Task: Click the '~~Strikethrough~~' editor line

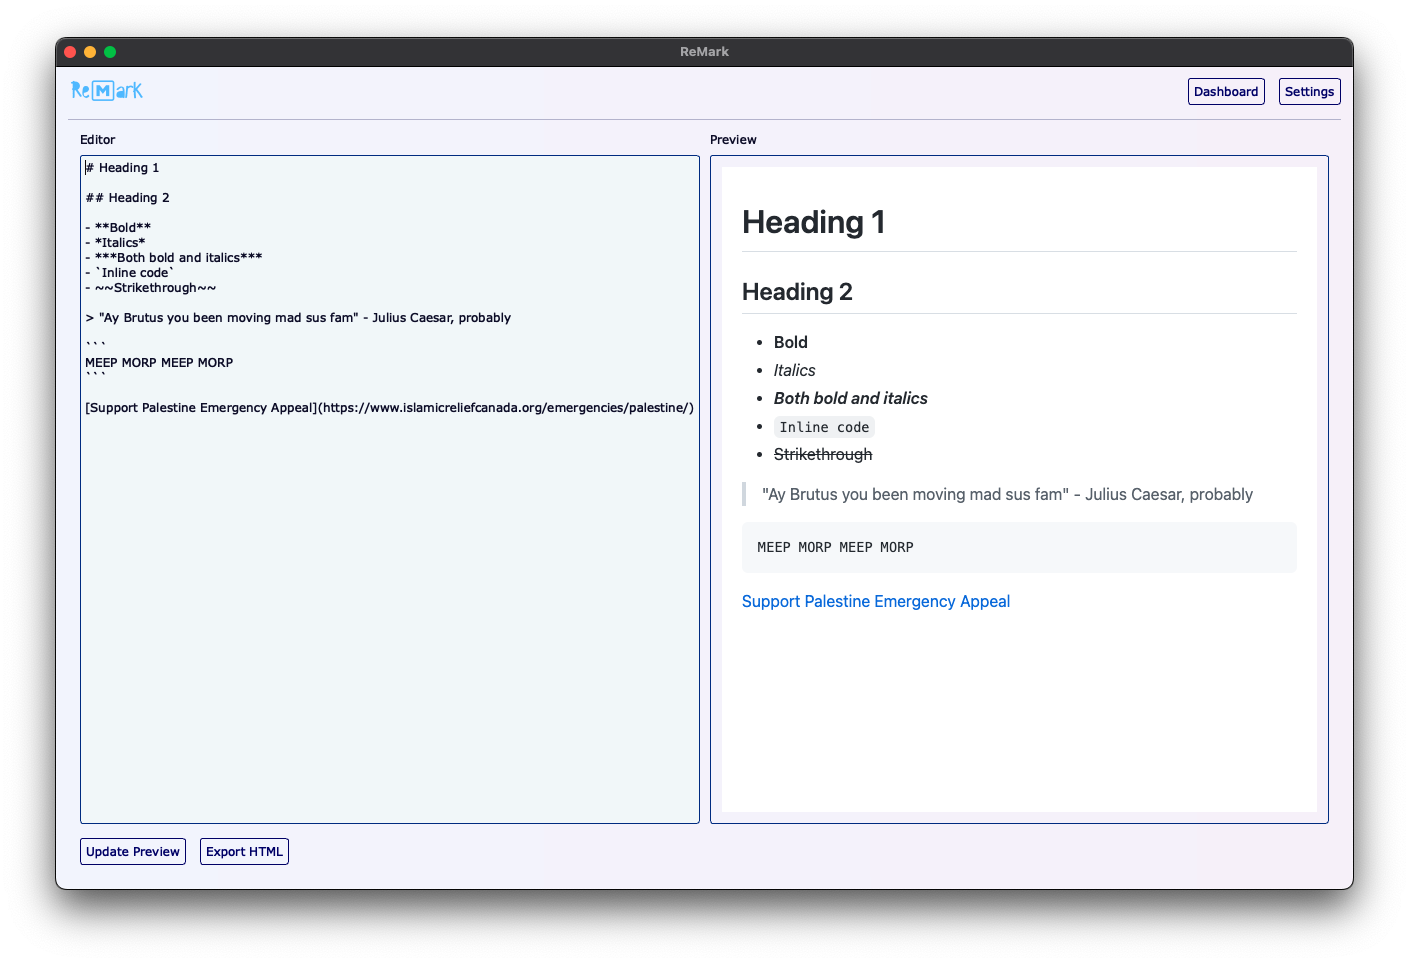Action: [151, 288]
